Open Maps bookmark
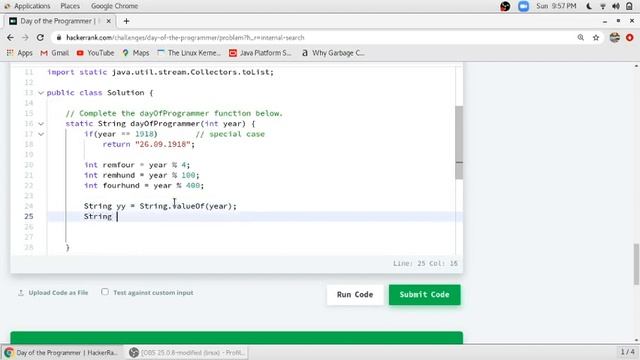The width and height of the screenshot is (640, 360). pyautogui.click(x=136, y=53)
